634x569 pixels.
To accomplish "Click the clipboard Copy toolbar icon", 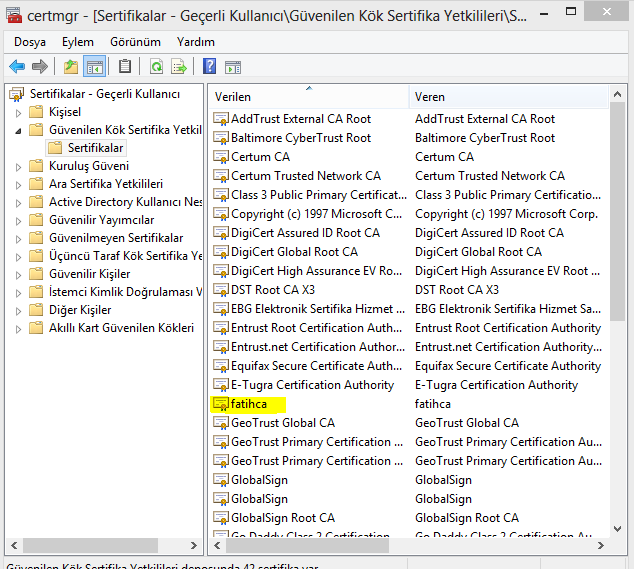I will 125,66.
